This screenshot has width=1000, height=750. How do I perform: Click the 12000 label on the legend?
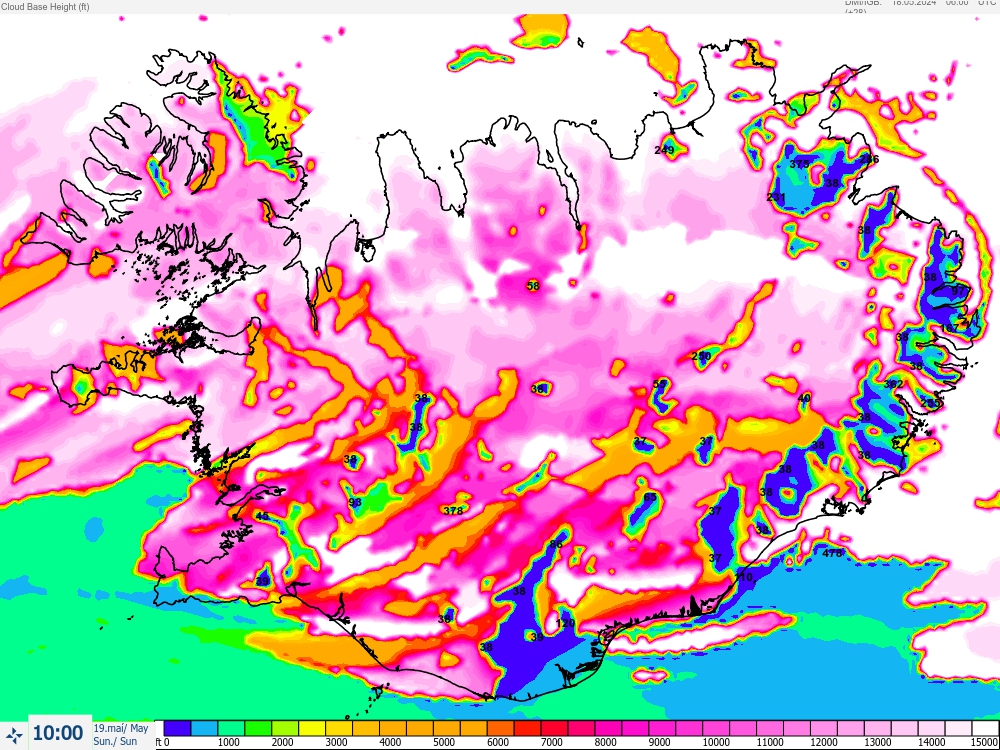(x=825, y=743)
